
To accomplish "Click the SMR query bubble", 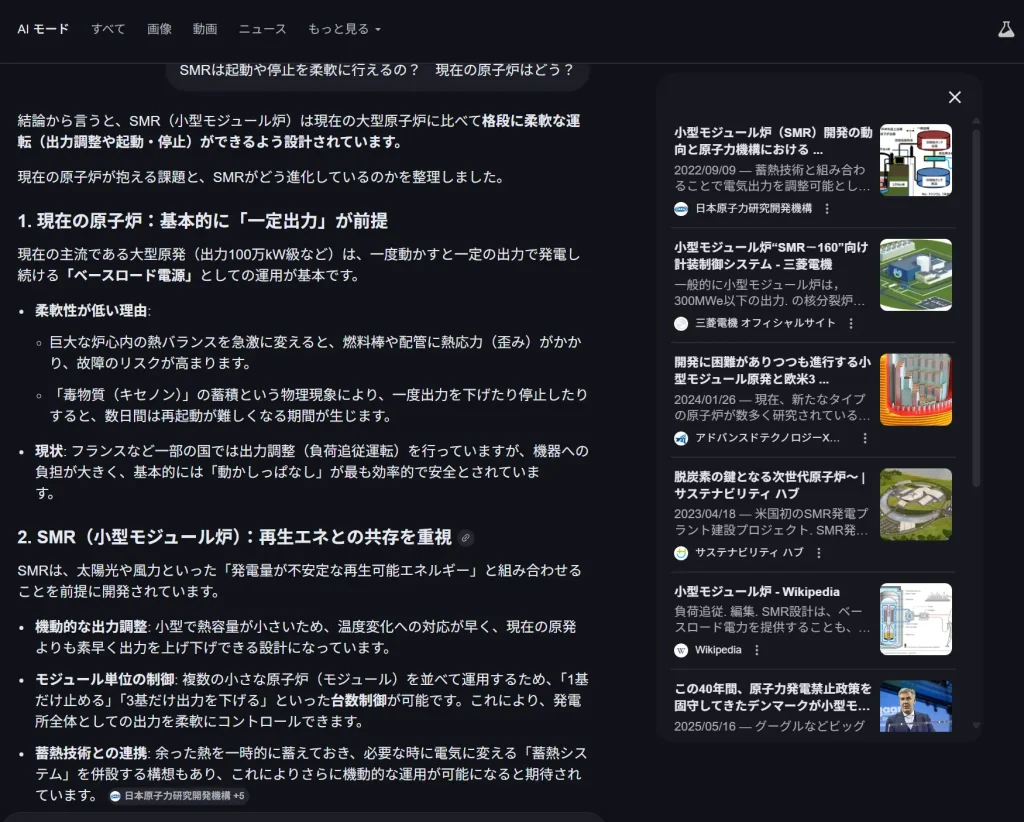I will 376,70.
